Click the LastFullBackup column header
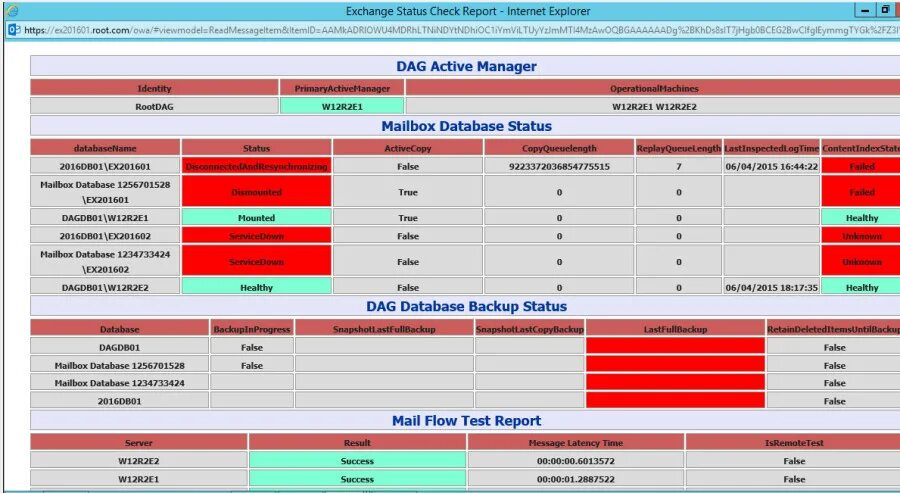 pyautogui.click(x=675, y=329)
